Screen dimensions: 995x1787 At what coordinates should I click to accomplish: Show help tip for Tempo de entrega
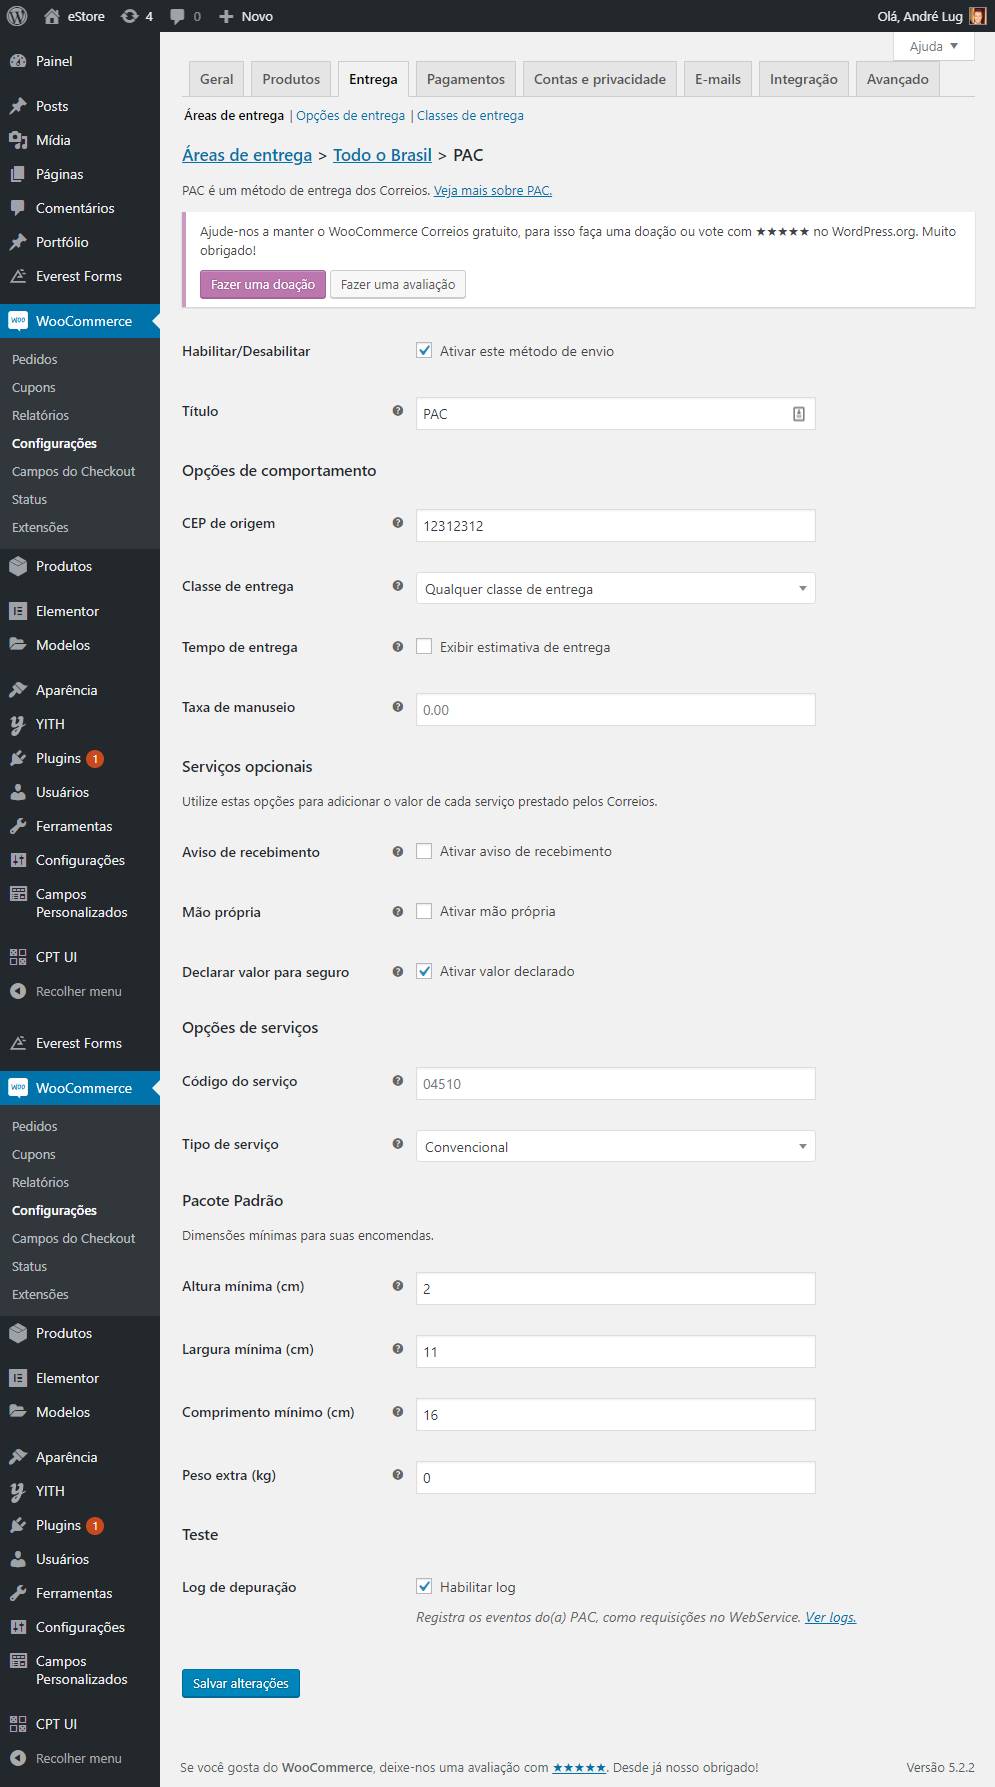pyautogui.click(x=398, y=647)
